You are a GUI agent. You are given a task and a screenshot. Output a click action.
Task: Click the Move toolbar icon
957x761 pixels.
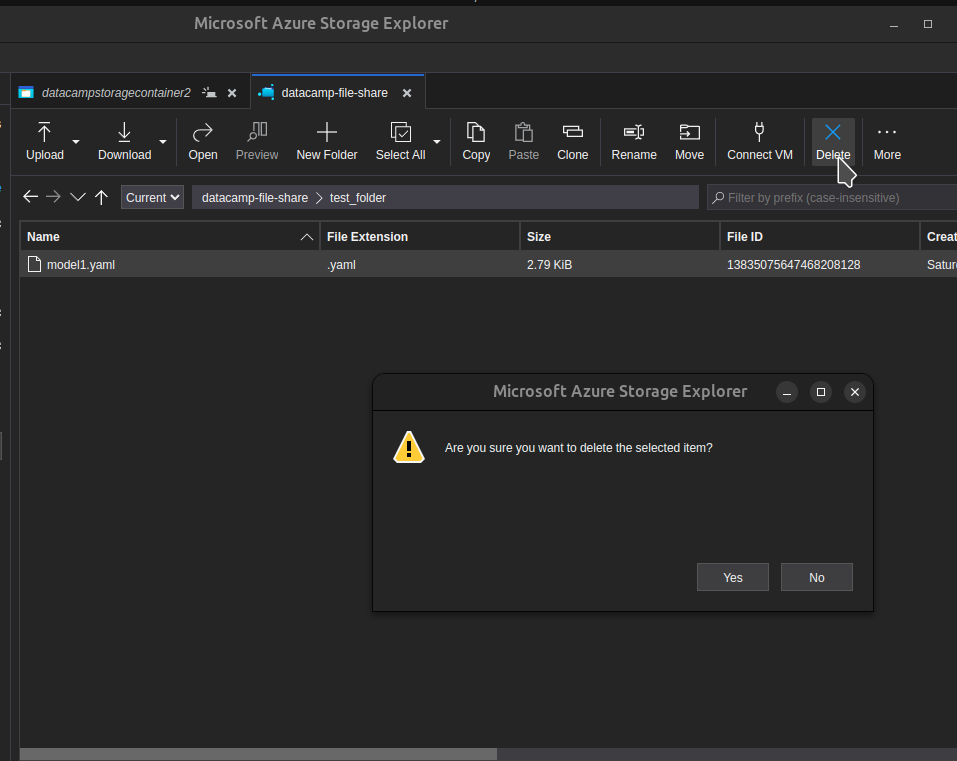tap(689, 132)
